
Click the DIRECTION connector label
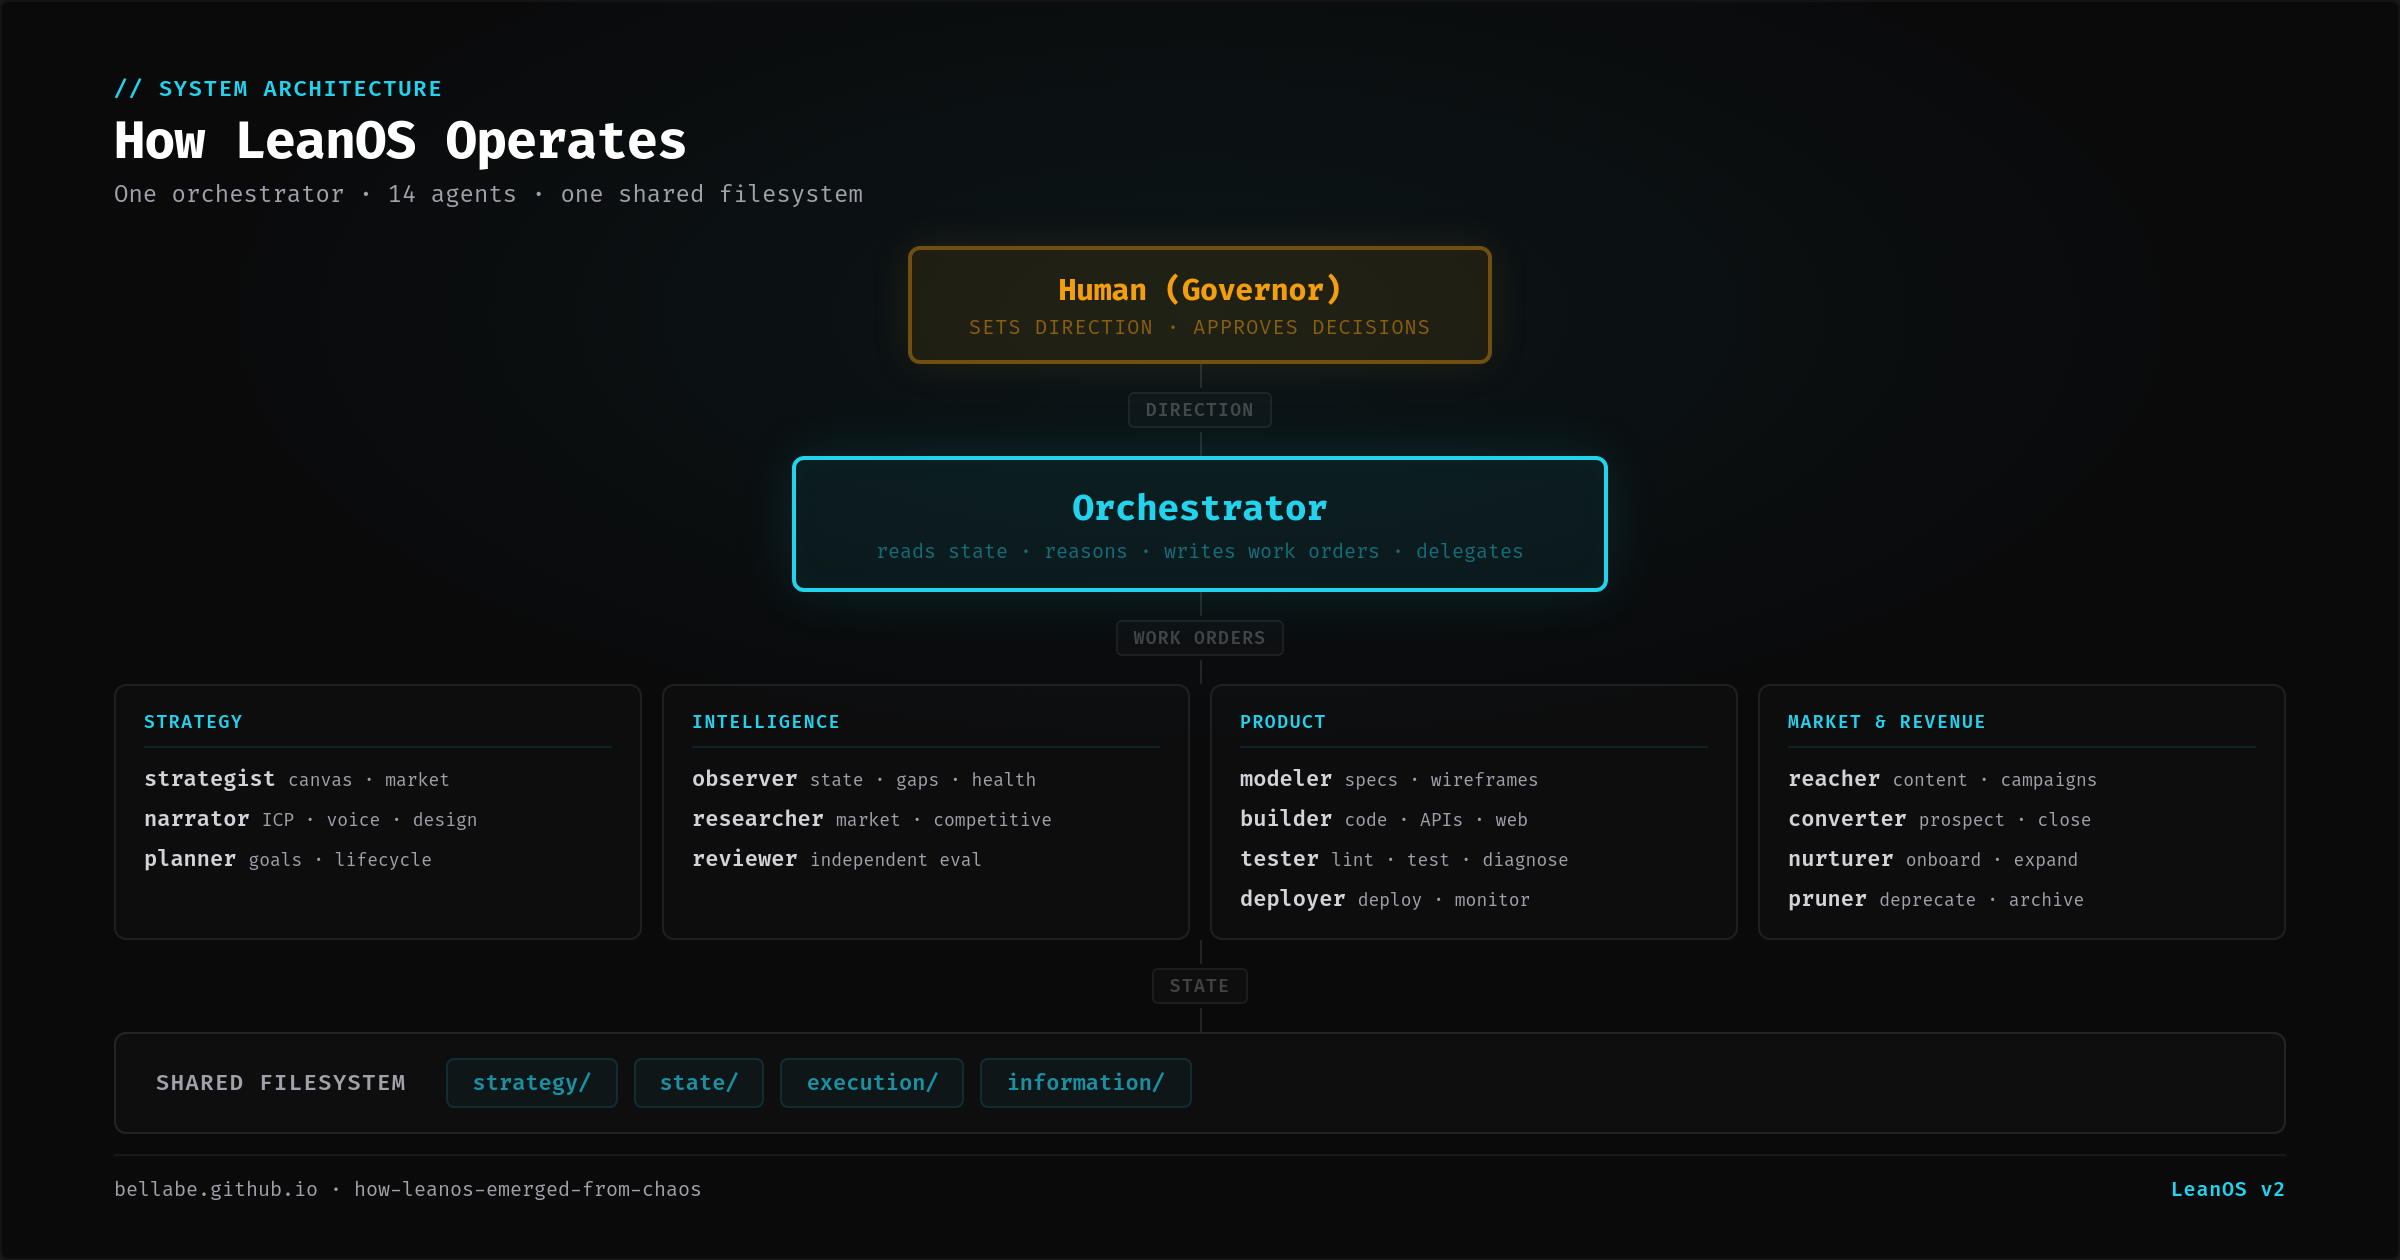[x=1199, y=409]
